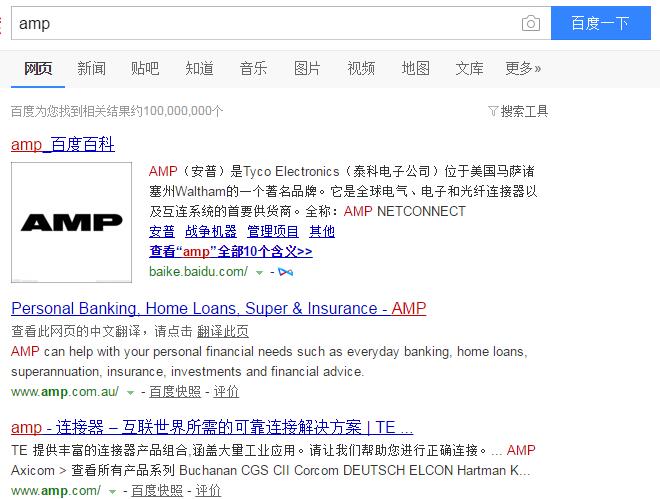The width and height of the screenshot is (660, 499).
Task: Open the 战争机器 meaning link
Action: [211, 231]
